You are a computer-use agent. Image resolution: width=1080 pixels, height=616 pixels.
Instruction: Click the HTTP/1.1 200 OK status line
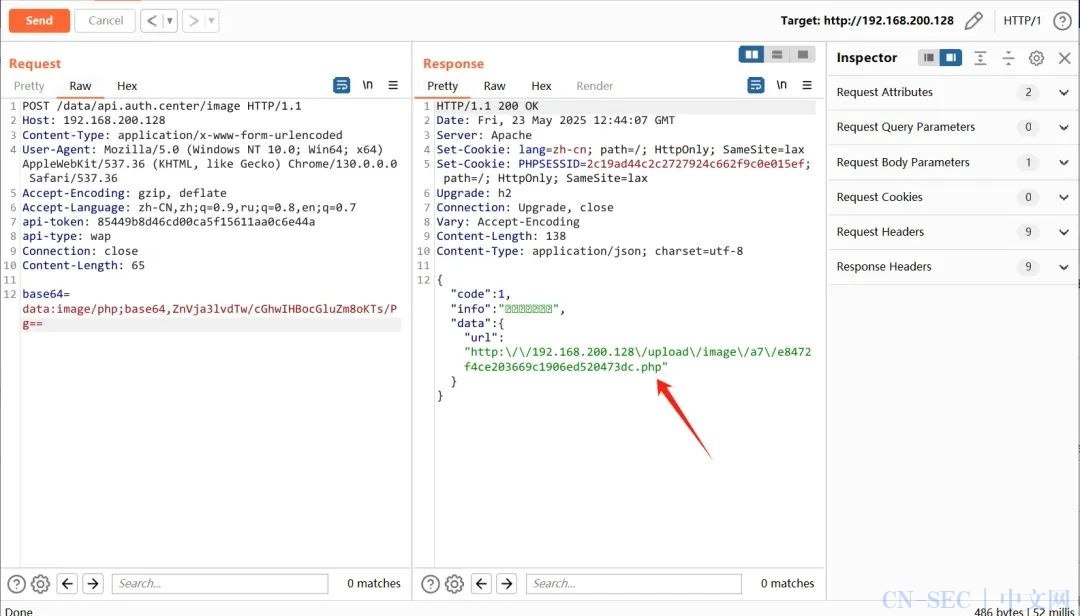click(x=488, y=106)
